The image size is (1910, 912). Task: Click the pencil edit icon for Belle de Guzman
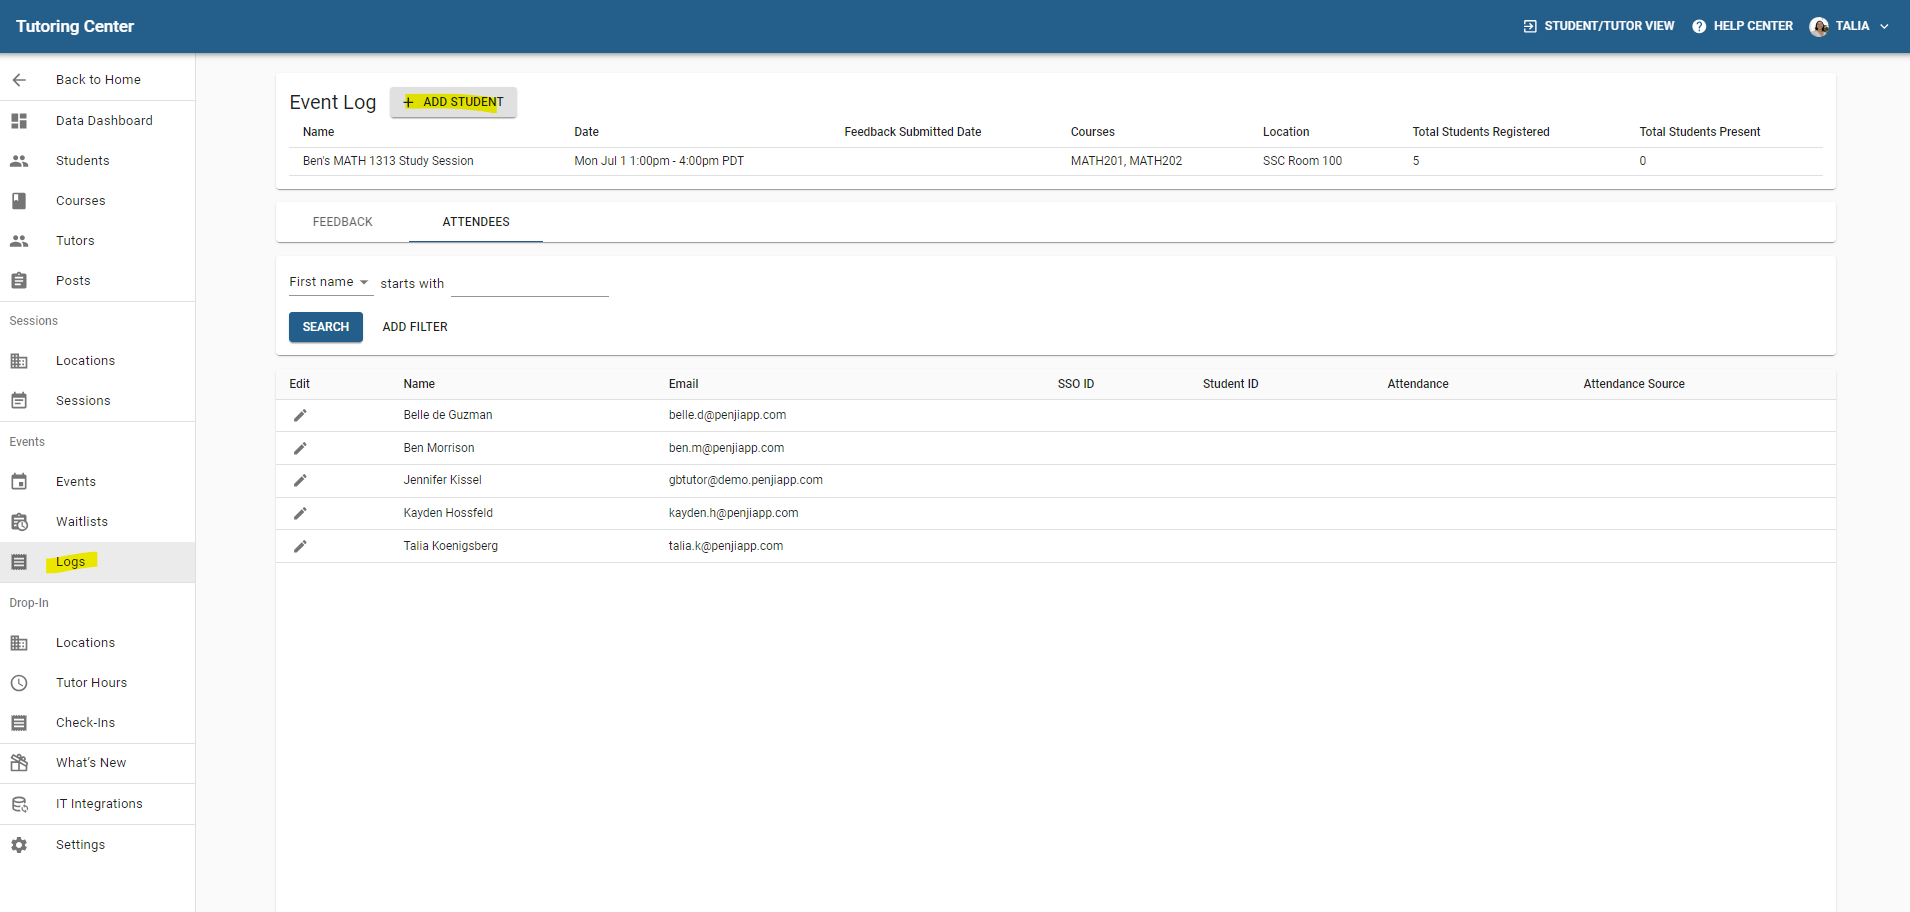(300, 415)
